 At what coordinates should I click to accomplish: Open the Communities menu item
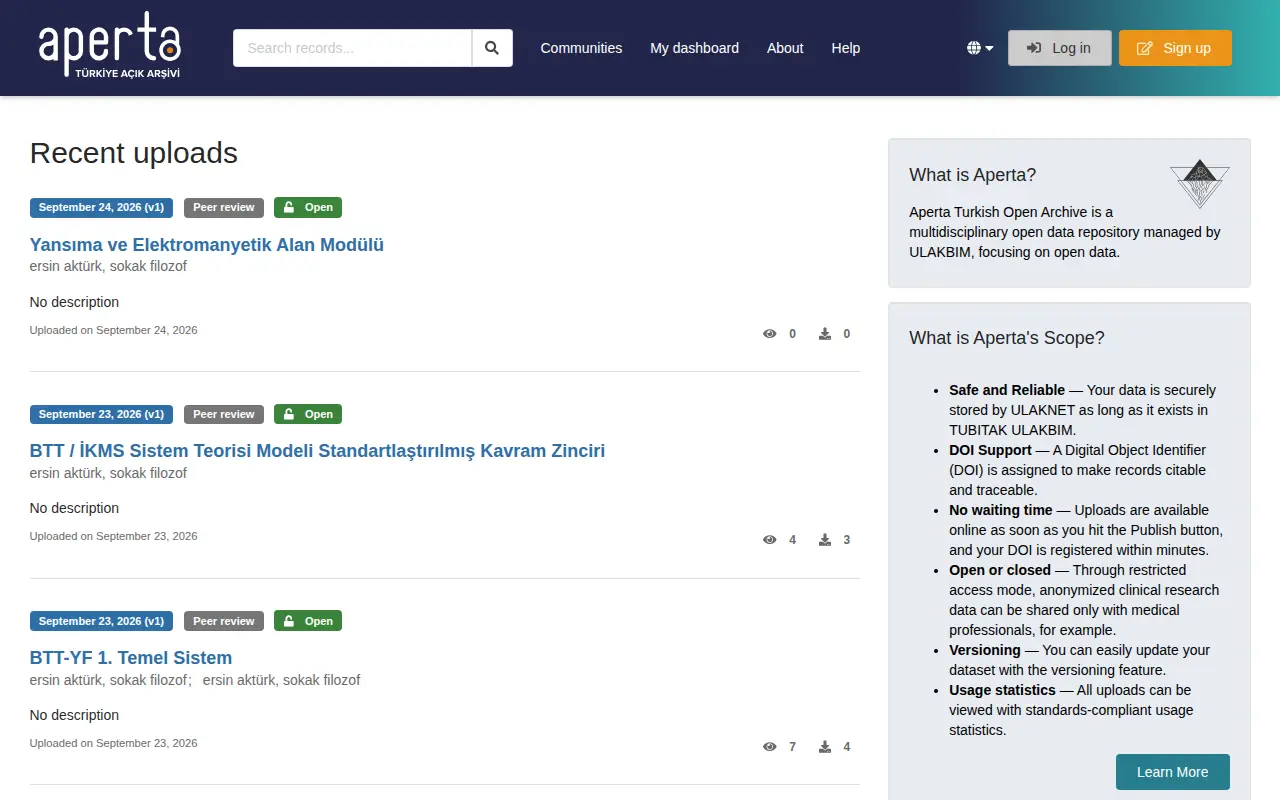click(x=581, y=48)
